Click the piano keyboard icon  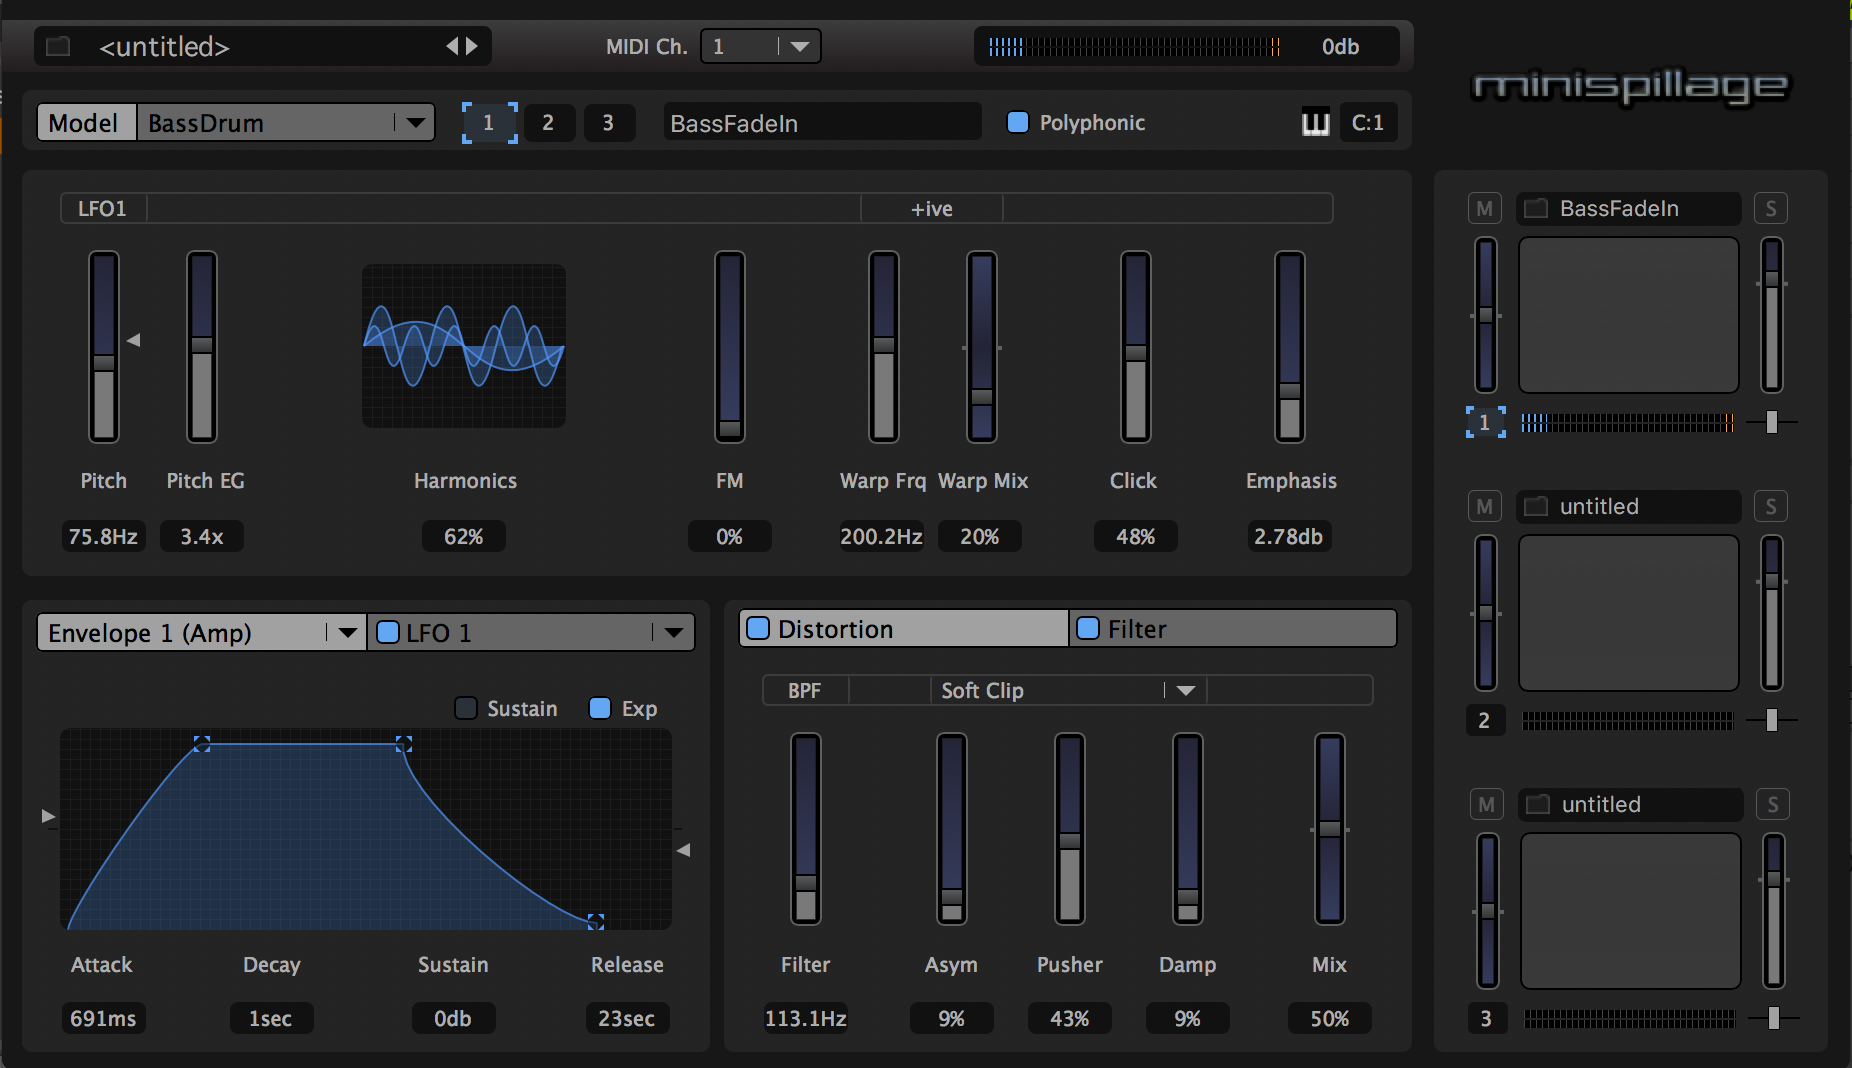[x=1315, y=123]
